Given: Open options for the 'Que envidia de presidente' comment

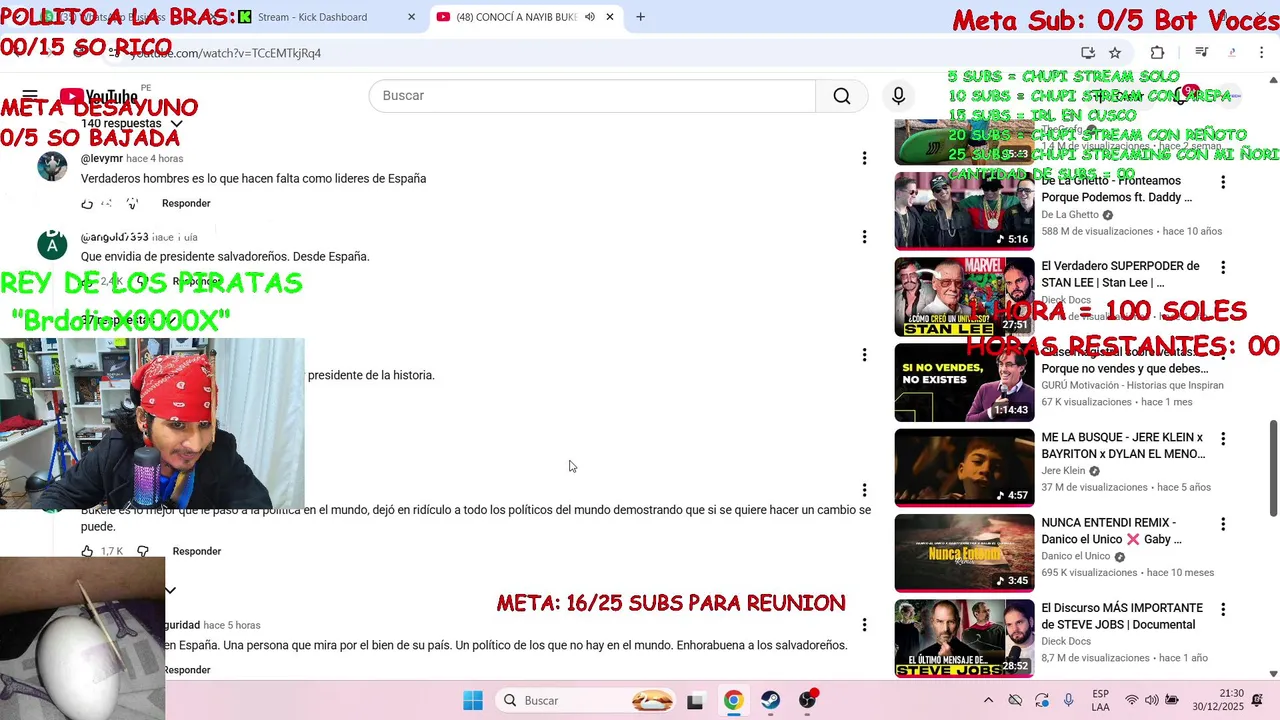Looking at the screenshot, I should pos(864,237).
